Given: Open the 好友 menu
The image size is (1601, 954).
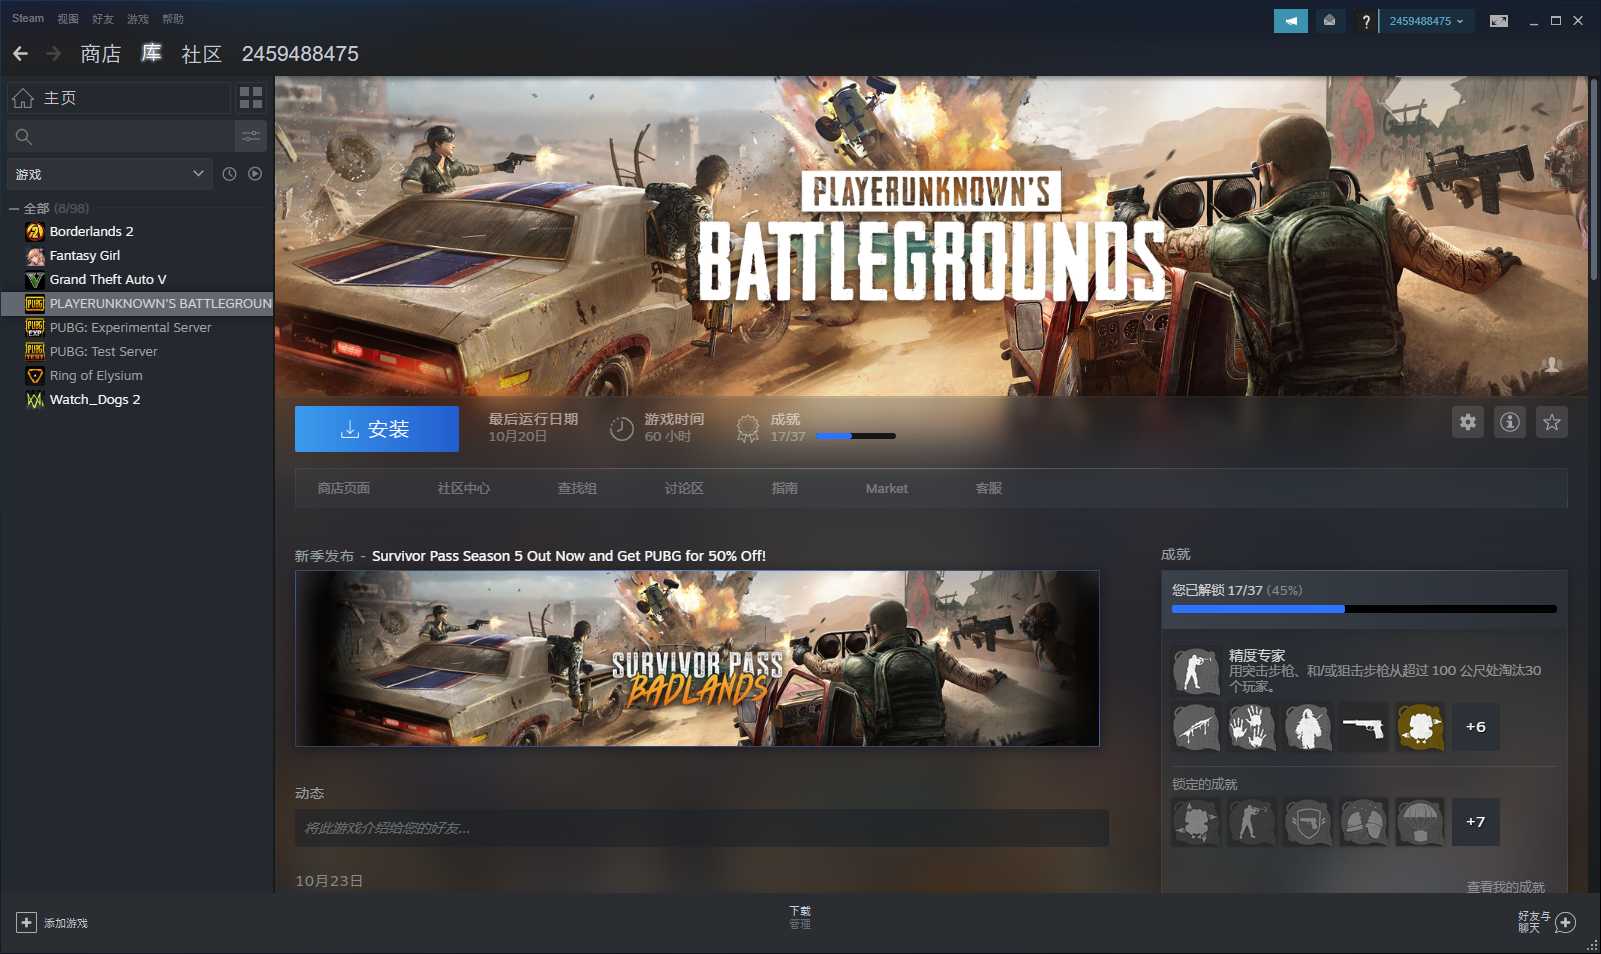Looking at the screenshot, I should pyautogui.click(x=103, y=19).
